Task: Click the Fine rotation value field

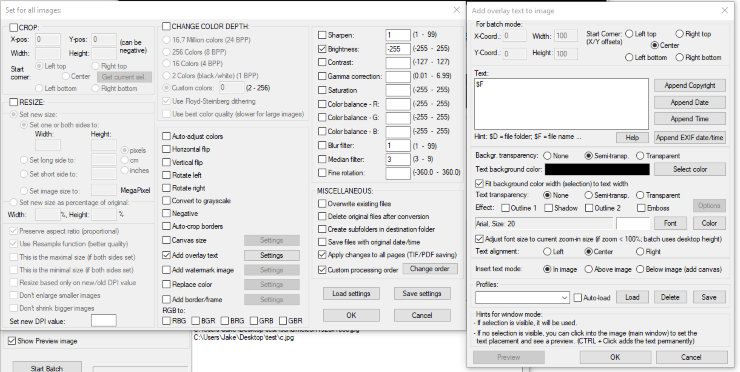Action: pos(398,173)
